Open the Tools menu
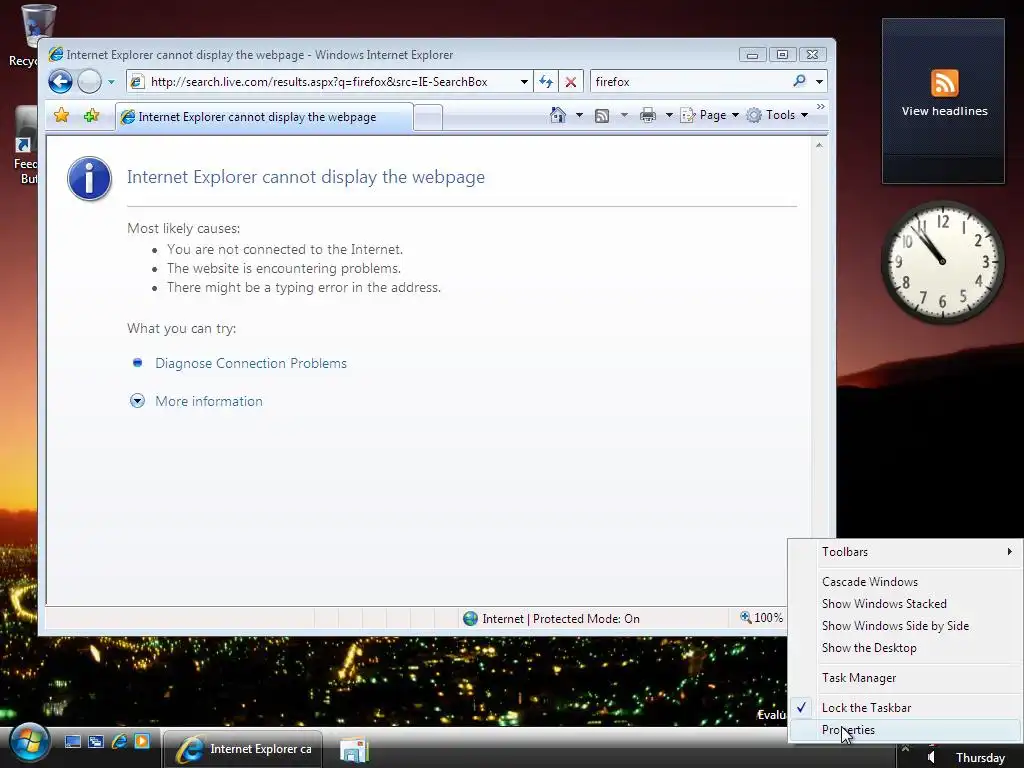 (x=778, y=115)
